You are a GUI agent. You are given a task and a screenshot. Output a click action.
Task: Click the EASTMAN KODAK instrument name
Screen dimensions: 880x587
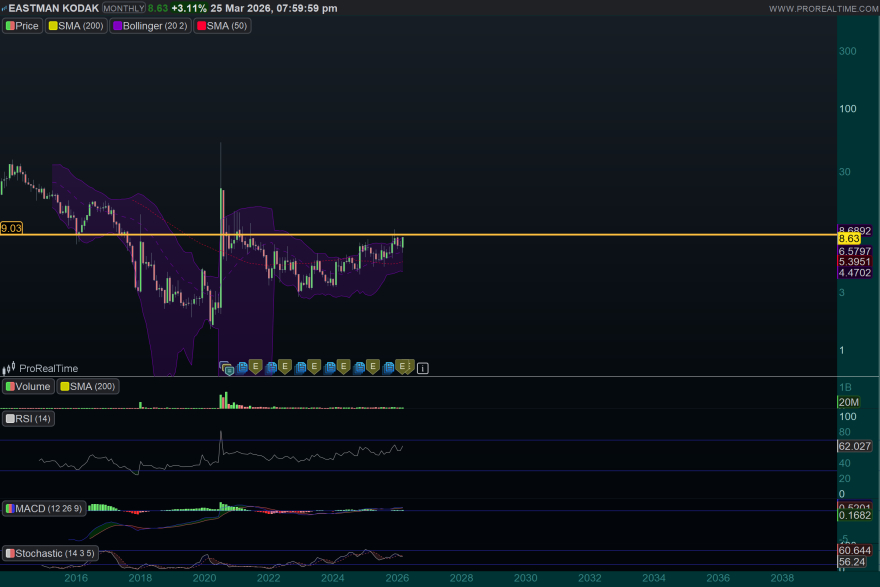point(55,7)
